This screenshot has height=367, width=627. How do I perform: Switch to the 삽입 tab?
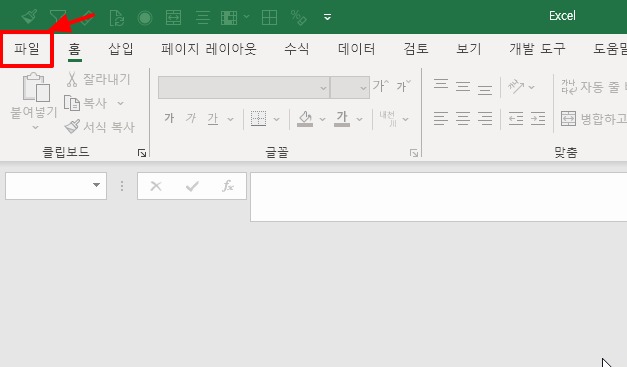coord(121,49)
